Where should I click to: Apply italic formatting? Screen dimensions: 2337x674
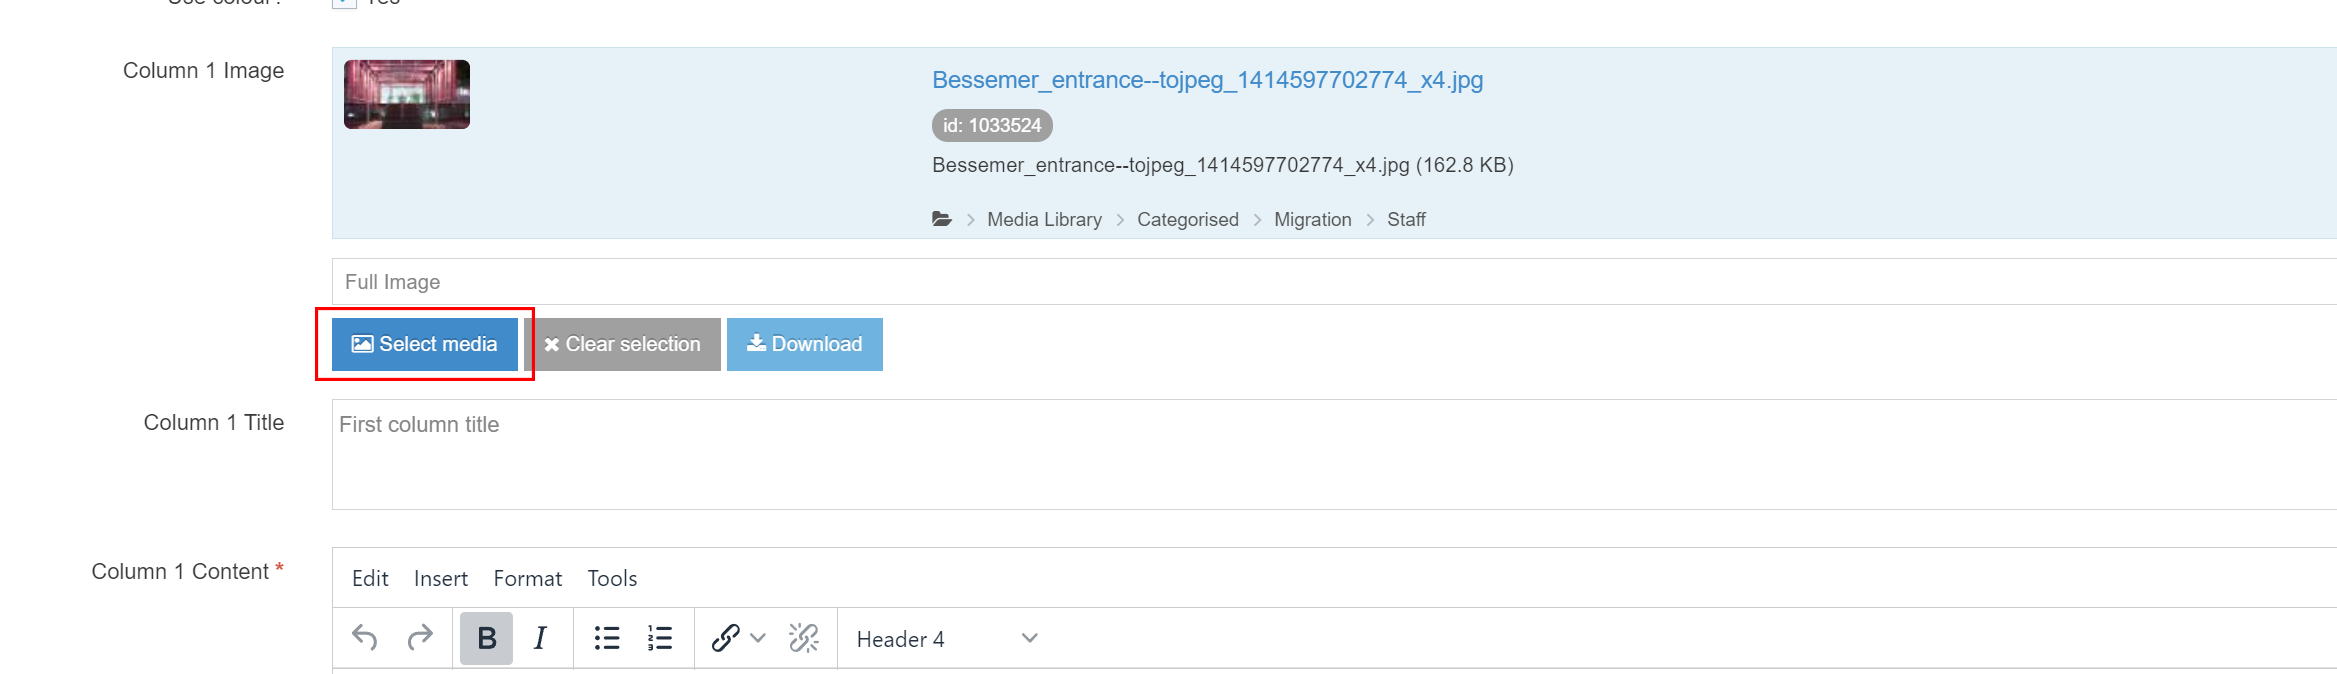coord(540,638)
